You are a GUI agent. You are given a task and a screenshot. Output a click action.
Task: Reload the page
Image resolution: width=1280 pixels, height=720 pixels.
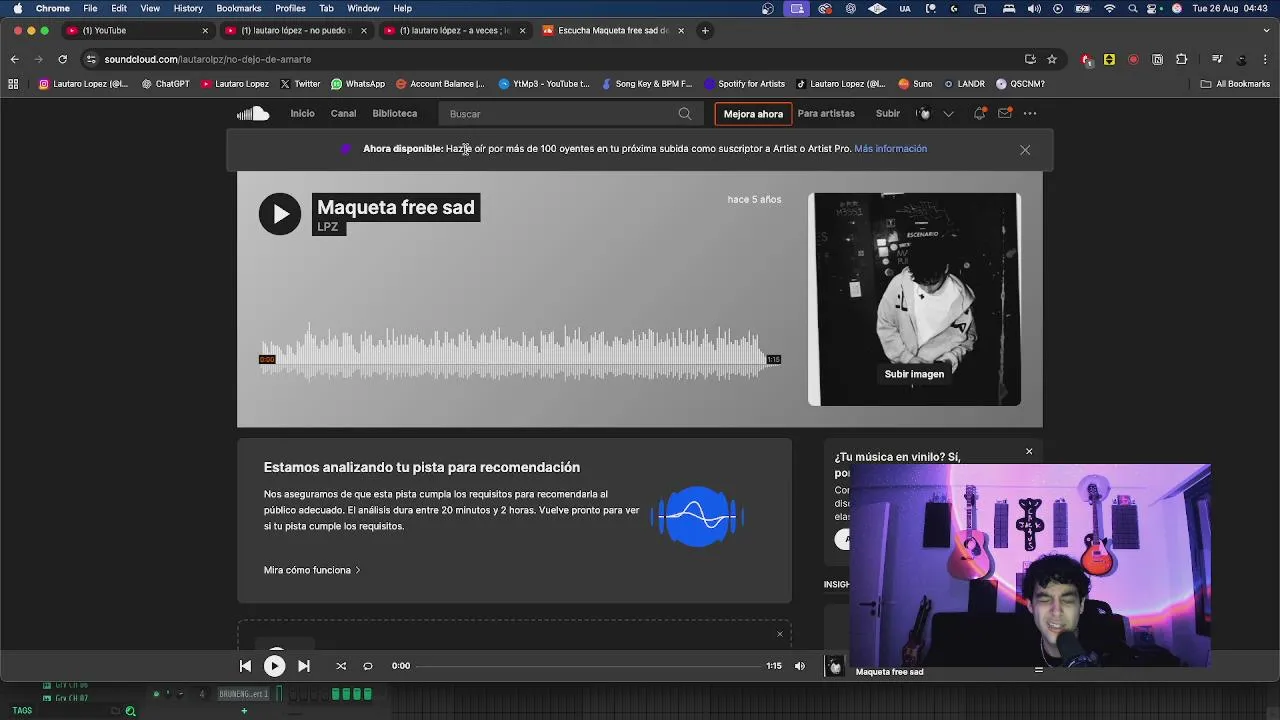(63, 59)
